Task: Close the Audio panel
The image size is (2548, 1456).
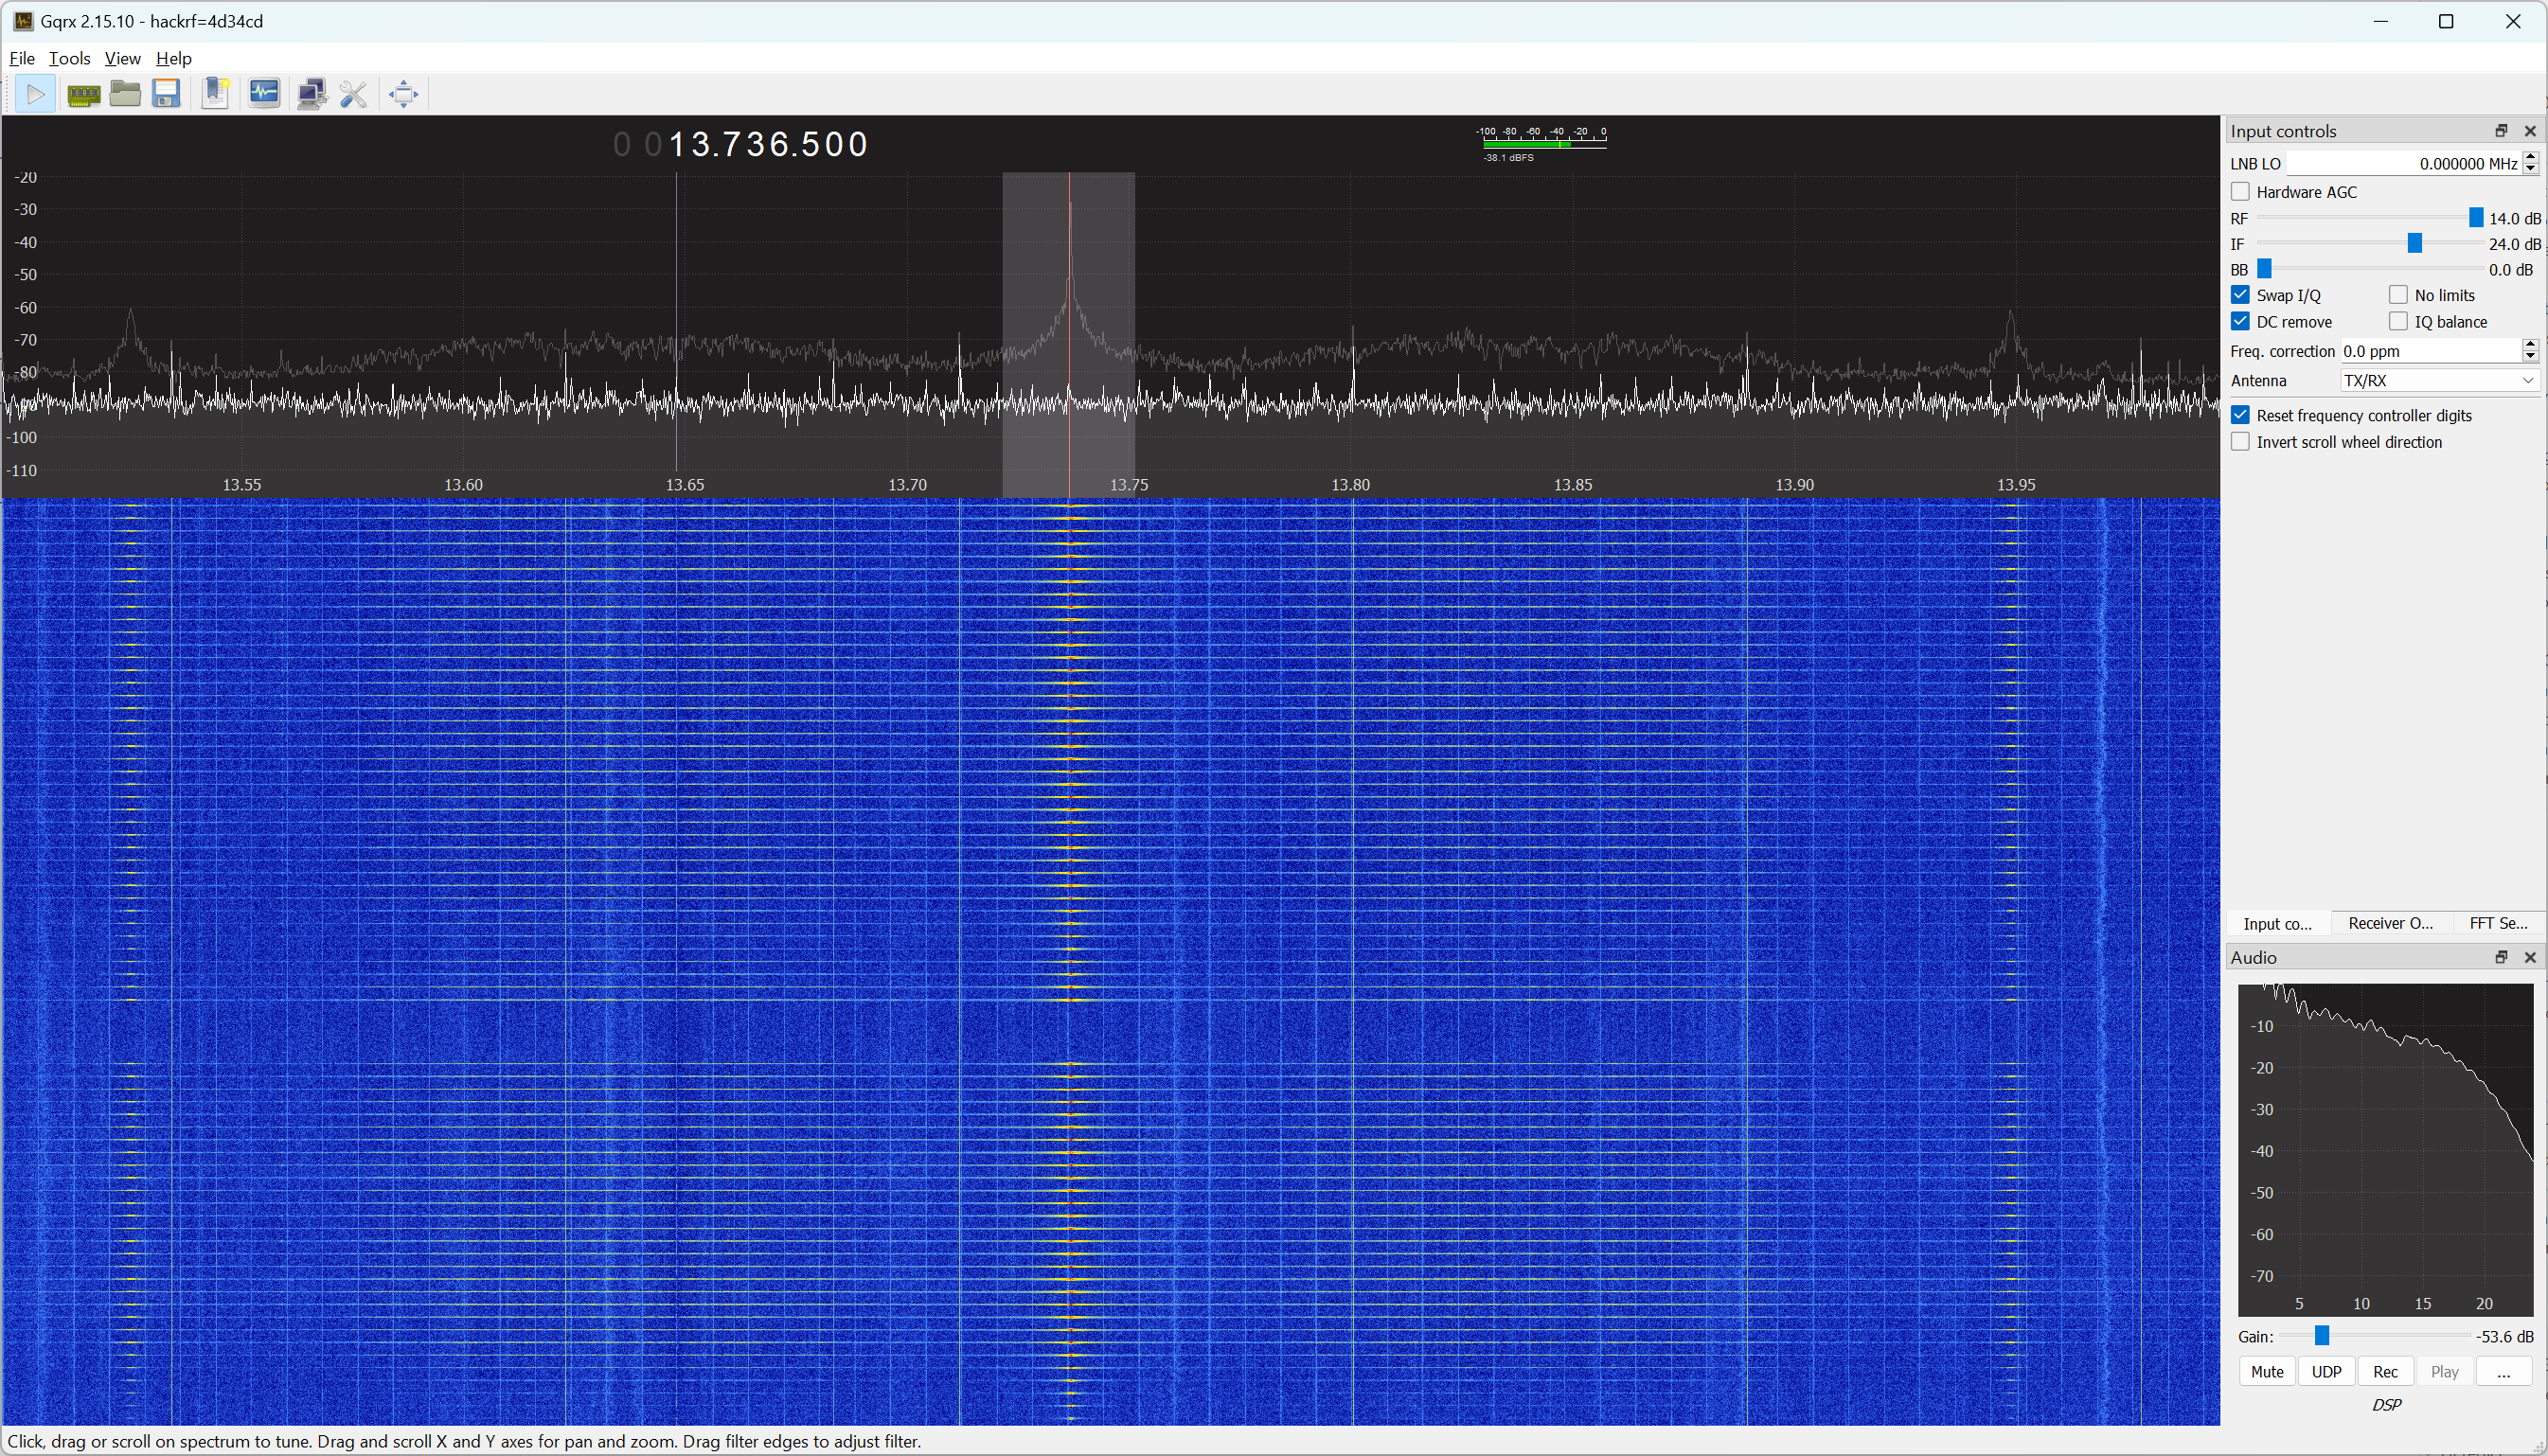Action: click(x=2530, y=957)
